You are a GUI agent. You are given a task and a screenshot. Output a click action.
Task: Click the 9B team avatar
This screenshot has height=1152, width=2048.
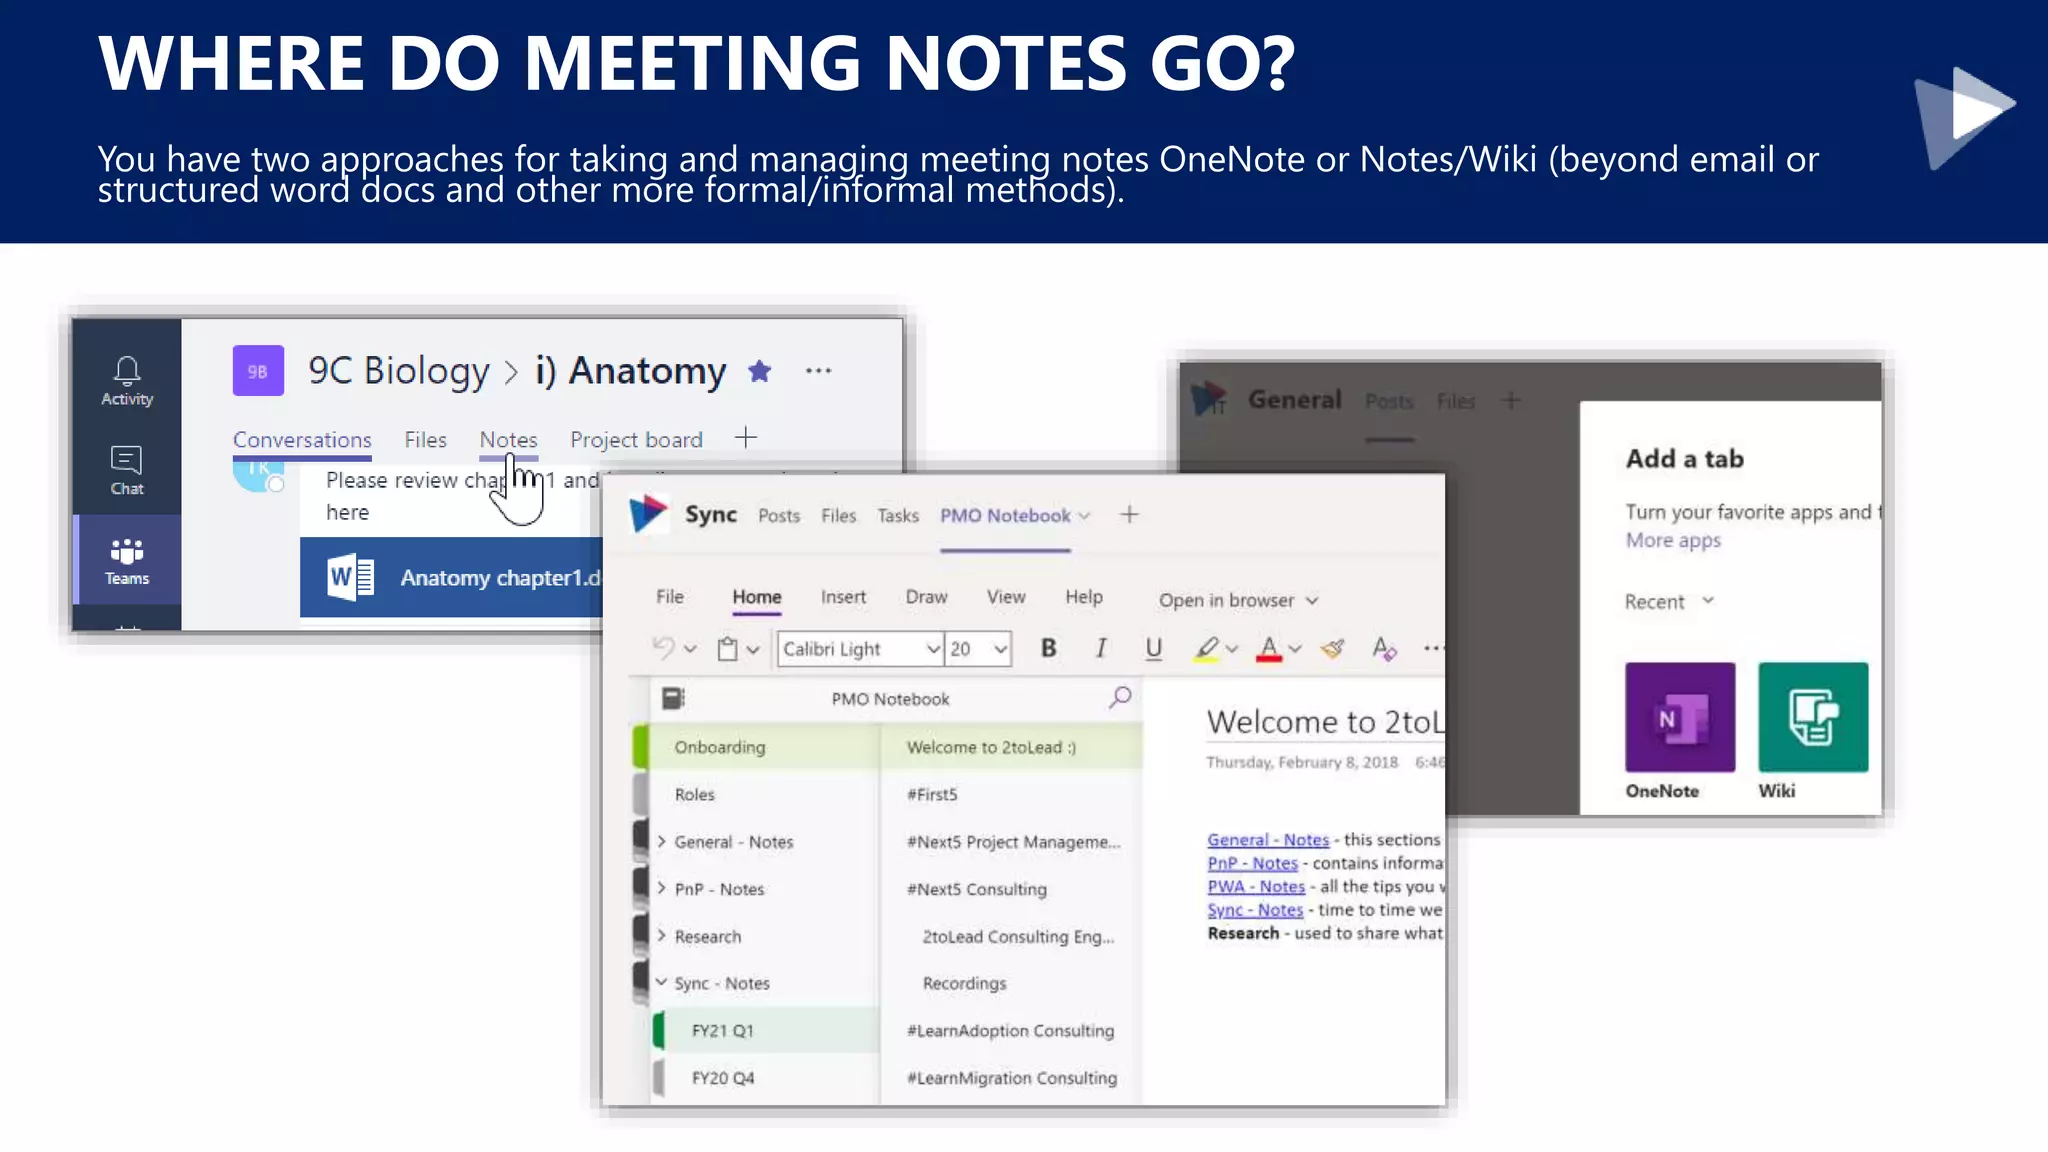[x=258, y=371]
